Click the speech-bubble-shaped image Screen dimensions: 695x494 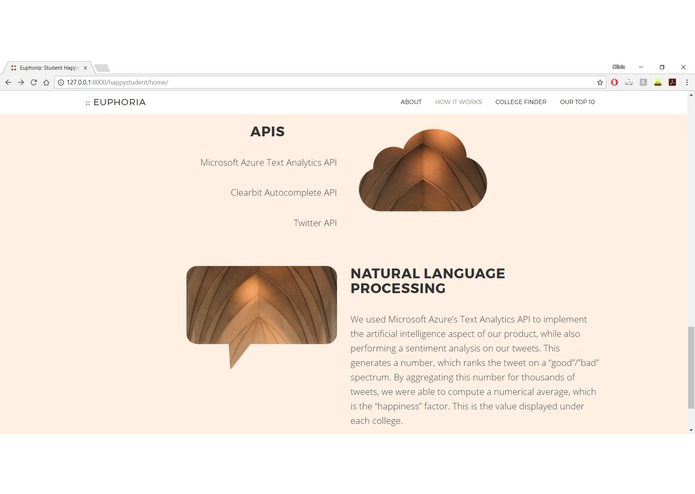(262, 317)
